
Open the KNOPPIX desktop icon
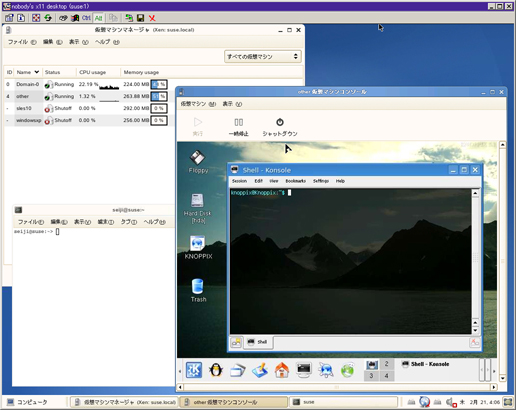(x=198, y=247)
